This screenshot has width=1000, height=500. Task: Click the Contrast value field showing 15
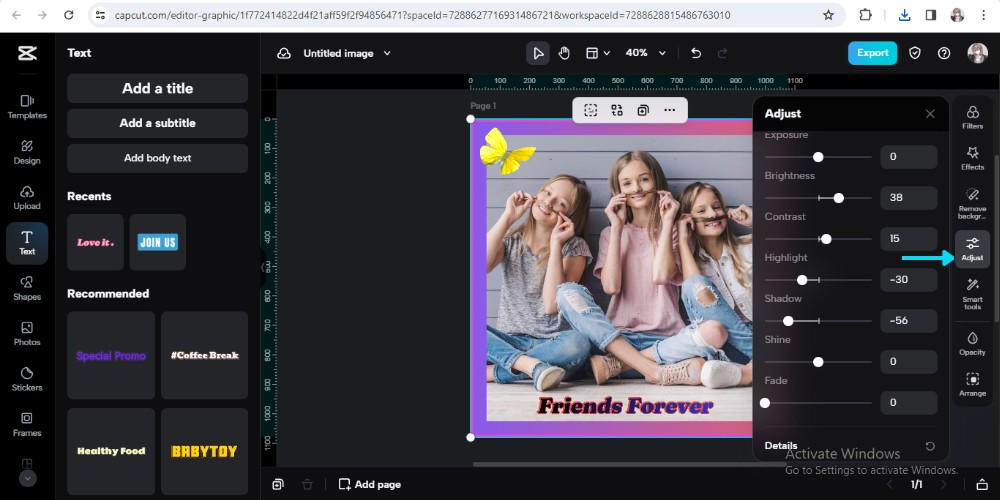pyautogui.click(x=909, y=239)
